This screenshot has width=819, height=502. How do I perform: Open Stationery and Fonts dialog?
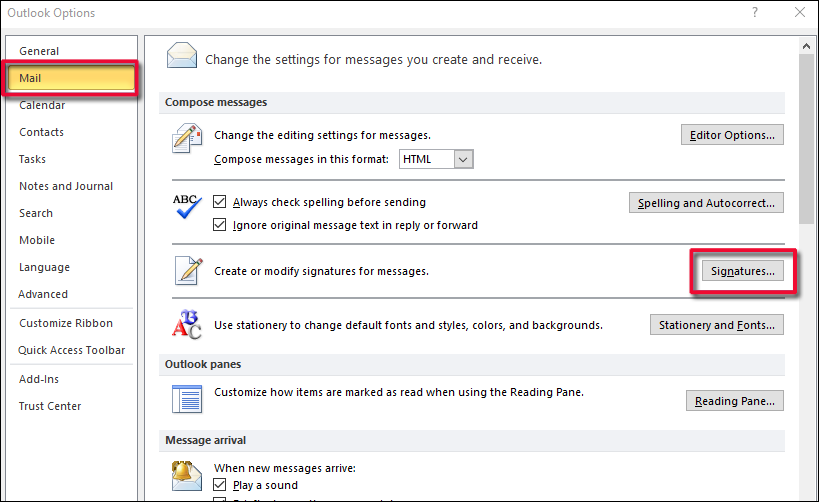717,325
